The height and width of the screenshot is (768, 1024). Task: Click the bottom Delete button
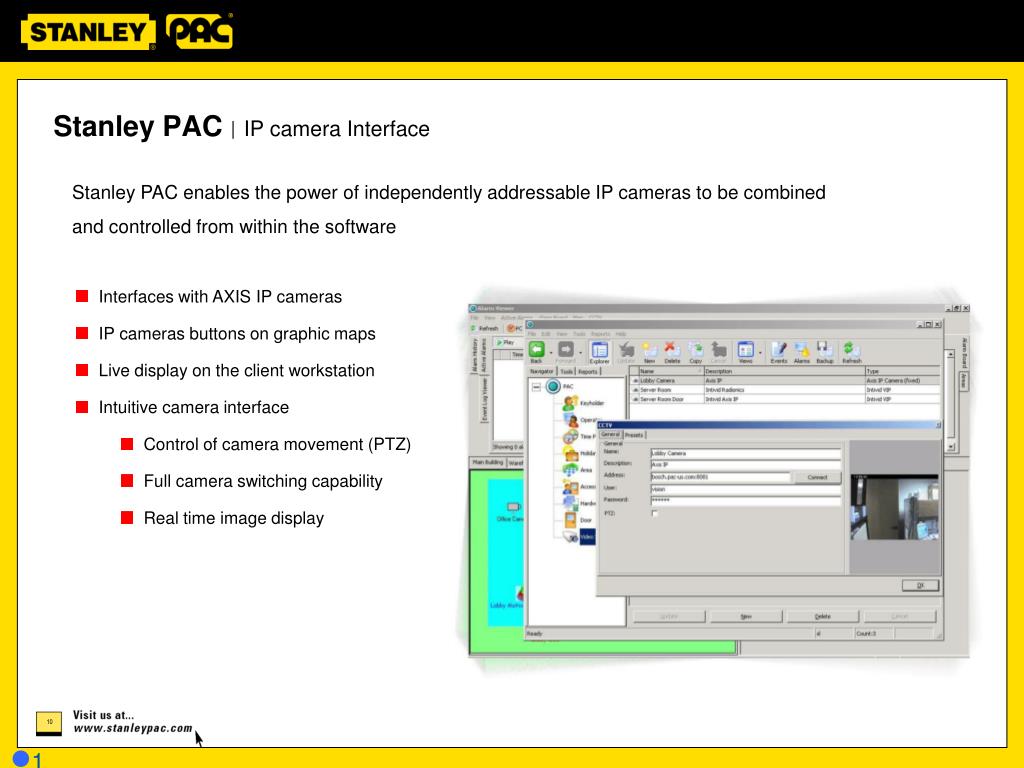[x=822, y=616]
